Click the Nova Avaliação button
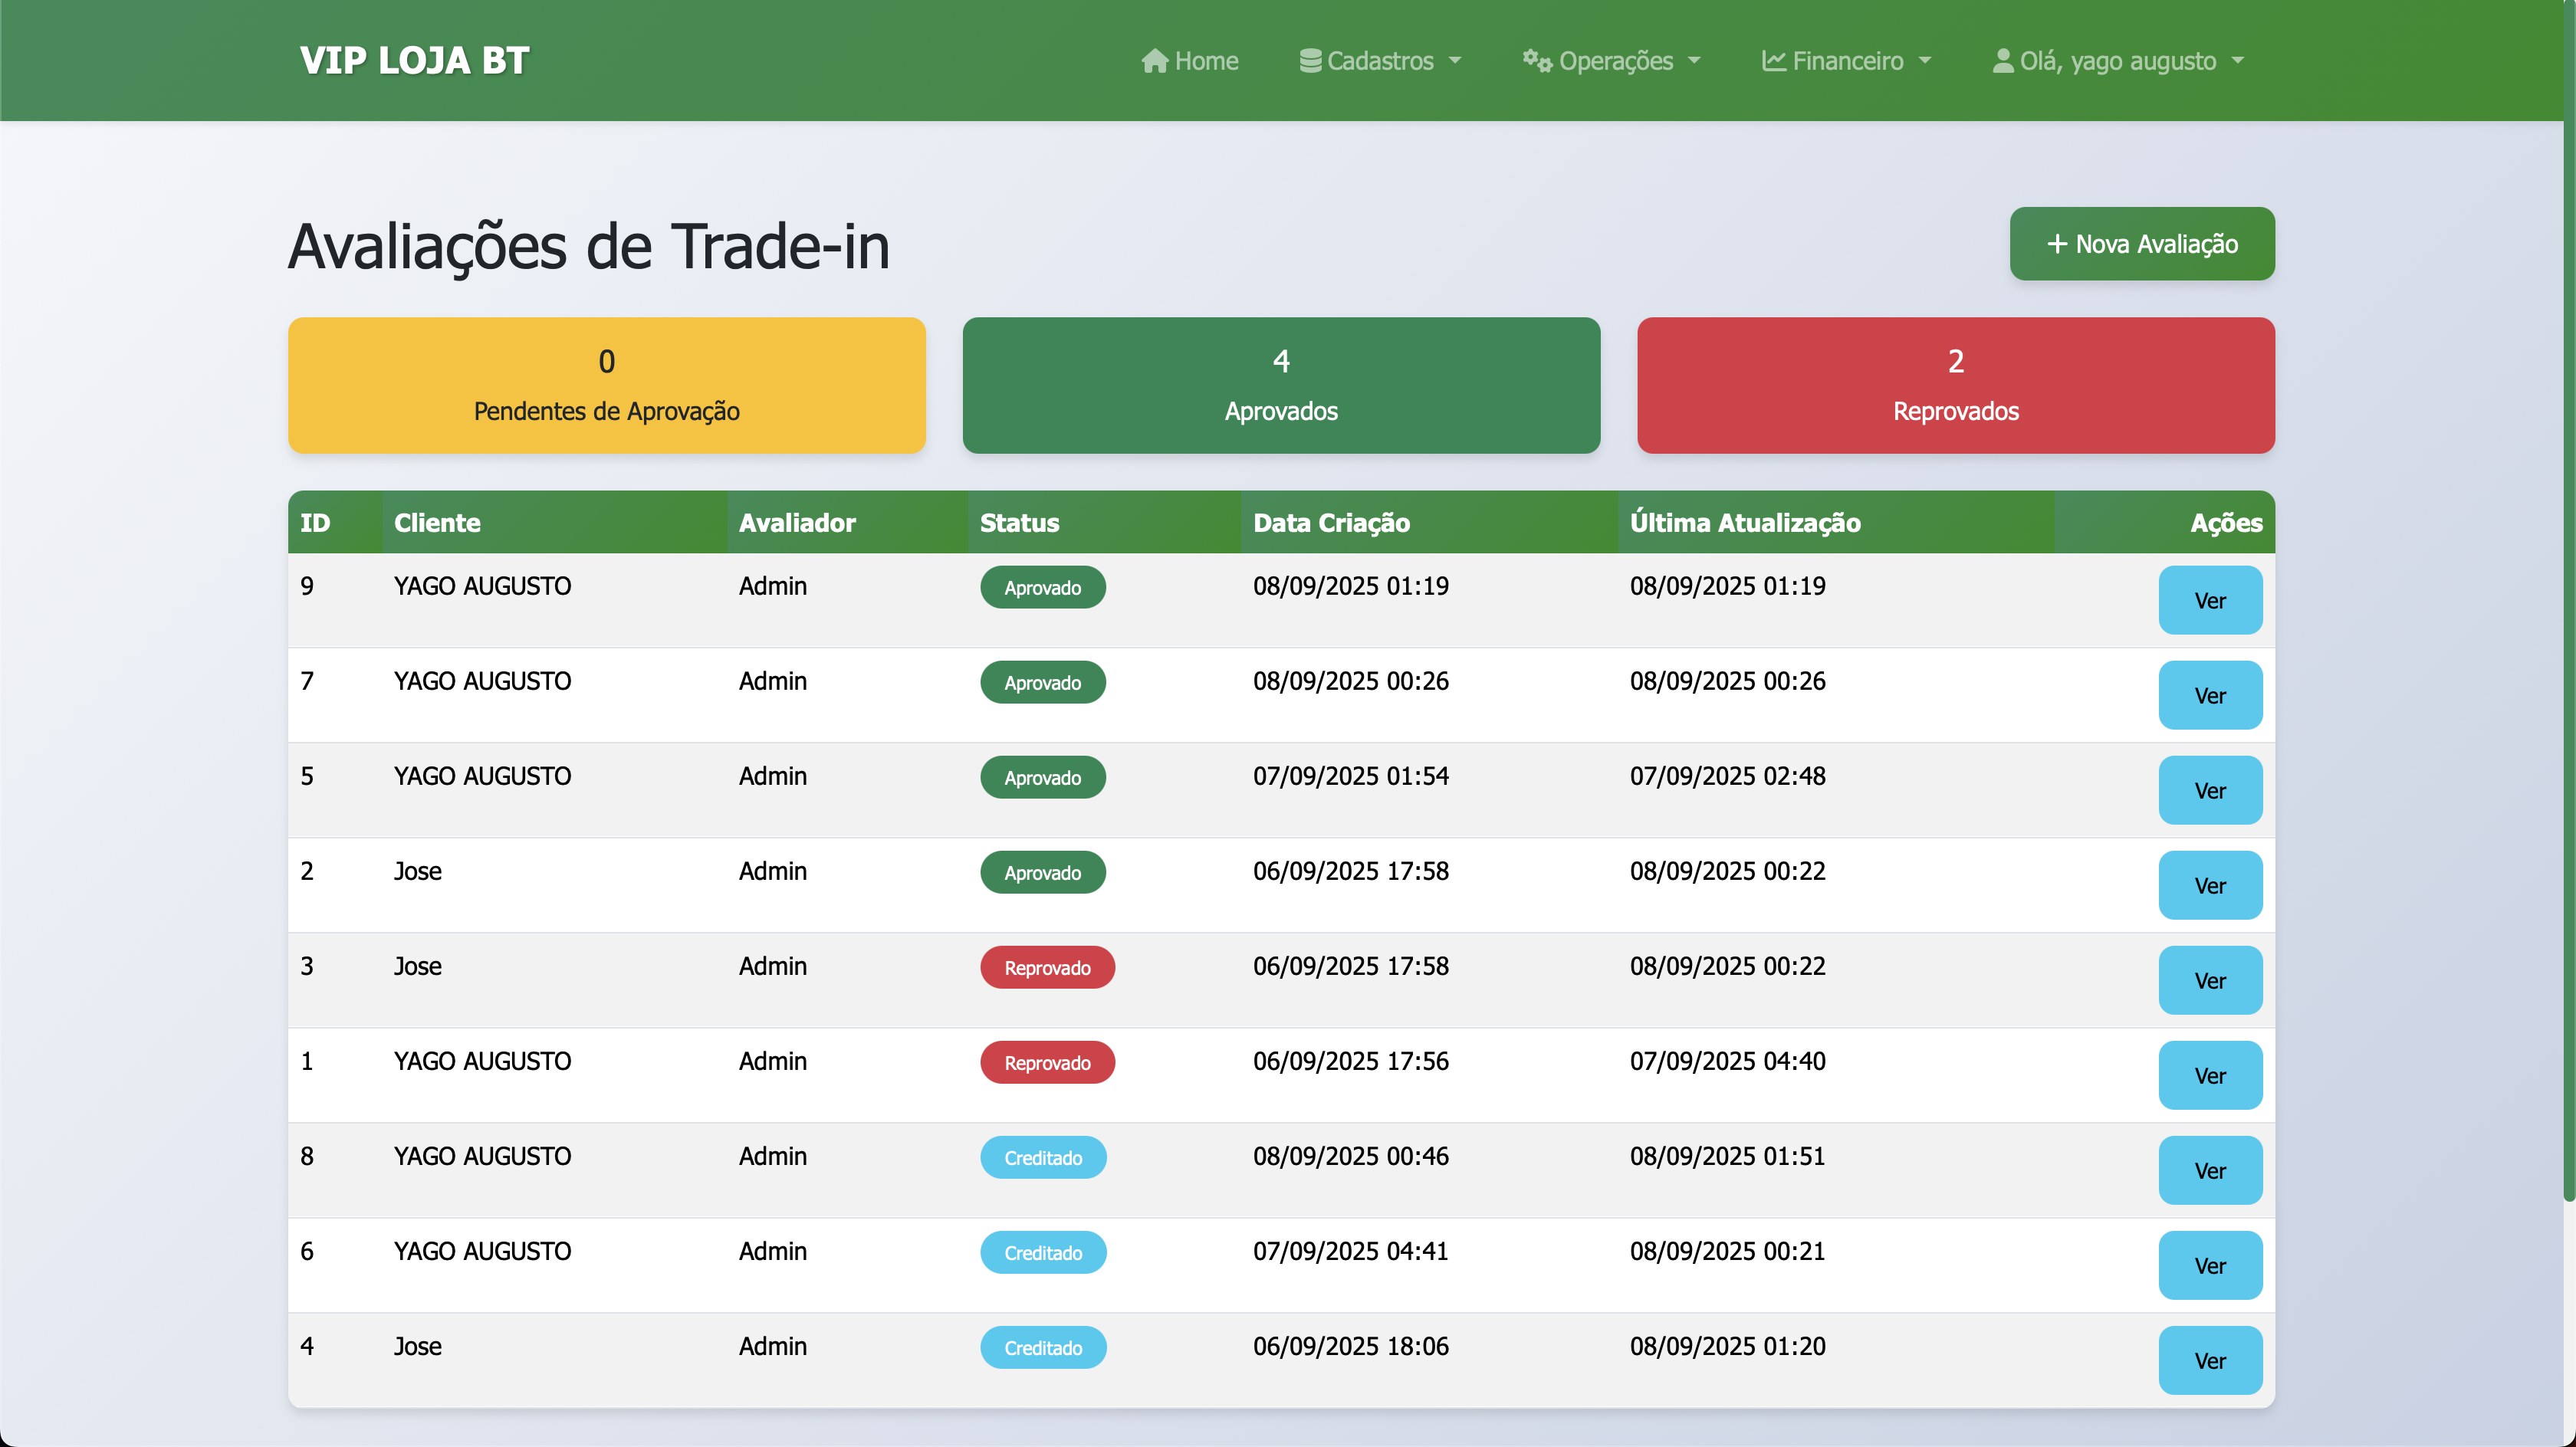The image size is (2576, 1447). click(x=2141, y=243)
